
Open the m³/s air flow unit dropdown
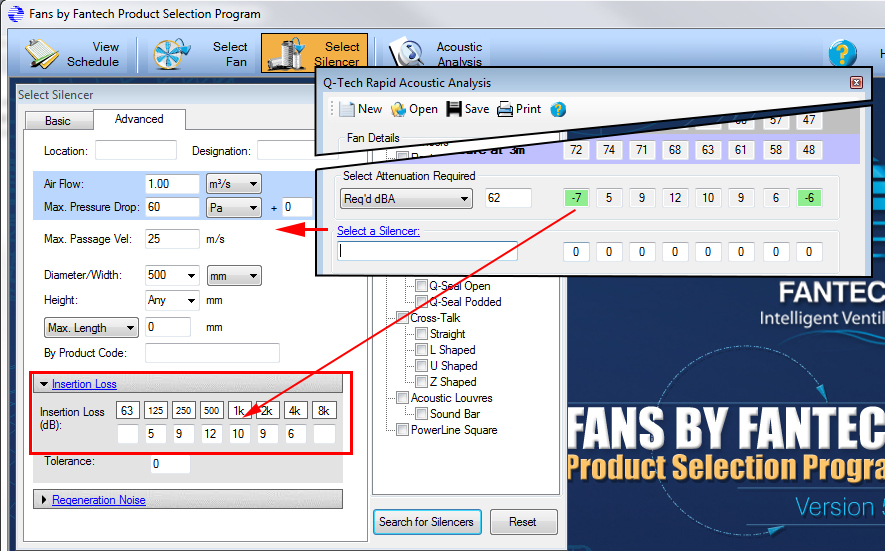(x=233, y=184)
